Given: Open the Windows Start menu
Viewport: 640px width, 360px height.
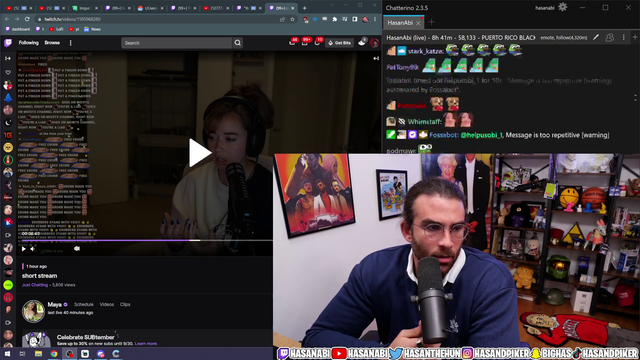Looking at the screenshot, I should pyautogui.click(x=7, y=354).
